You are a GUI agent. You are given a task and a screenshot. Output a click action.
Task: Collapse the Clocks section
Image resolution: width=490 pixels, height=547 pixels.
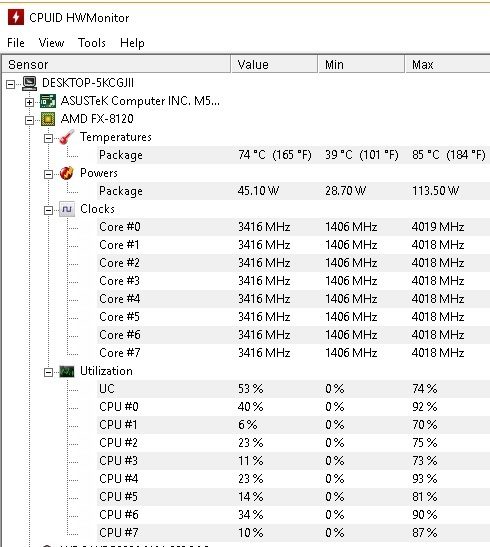[48, 210]
